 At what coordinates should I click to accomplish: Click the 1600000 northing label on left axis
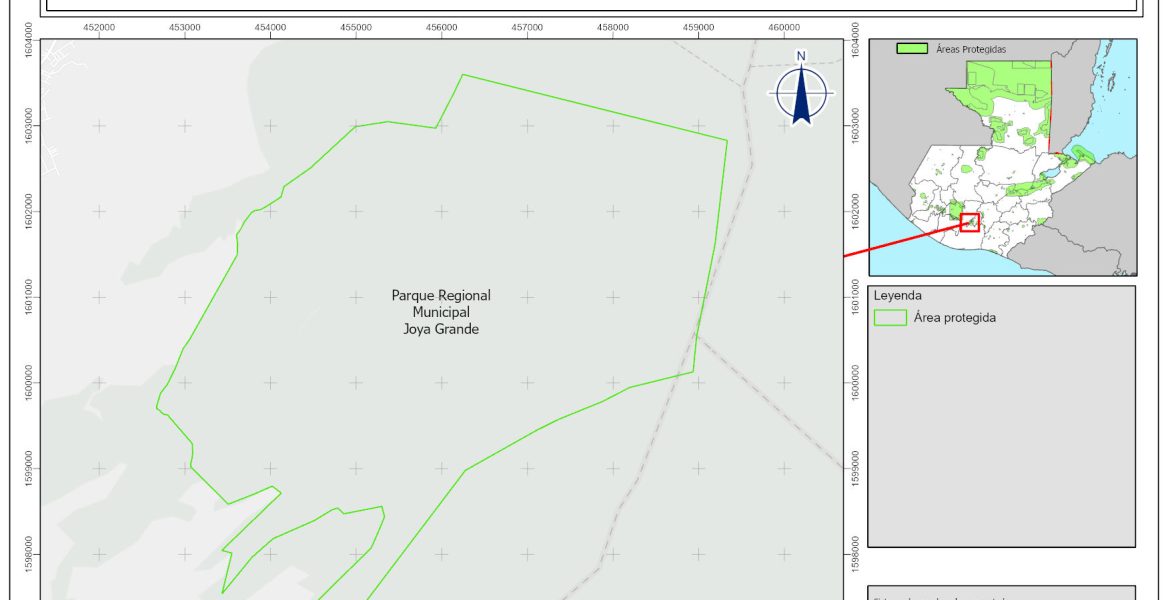point(30,382)
